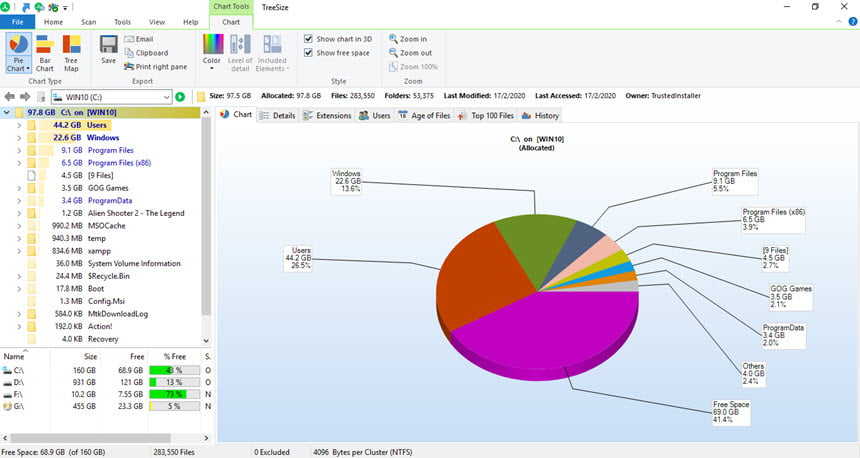The width and height of the screenshot is (860, 458).
Task: Select the MSOCache folder
Action: click(106, 226)
